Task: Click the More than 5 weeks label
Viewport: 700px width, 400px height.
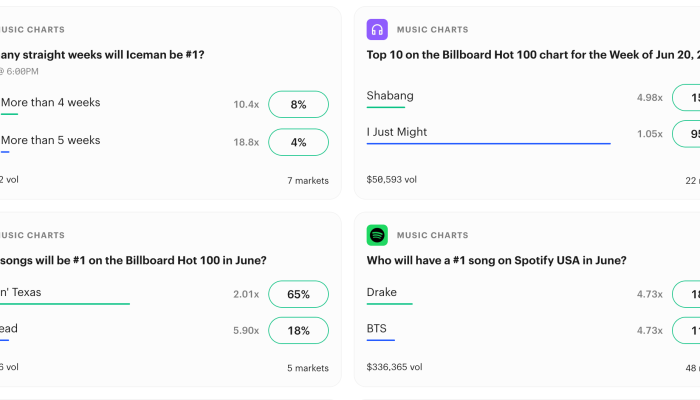Action: point(50,140)
